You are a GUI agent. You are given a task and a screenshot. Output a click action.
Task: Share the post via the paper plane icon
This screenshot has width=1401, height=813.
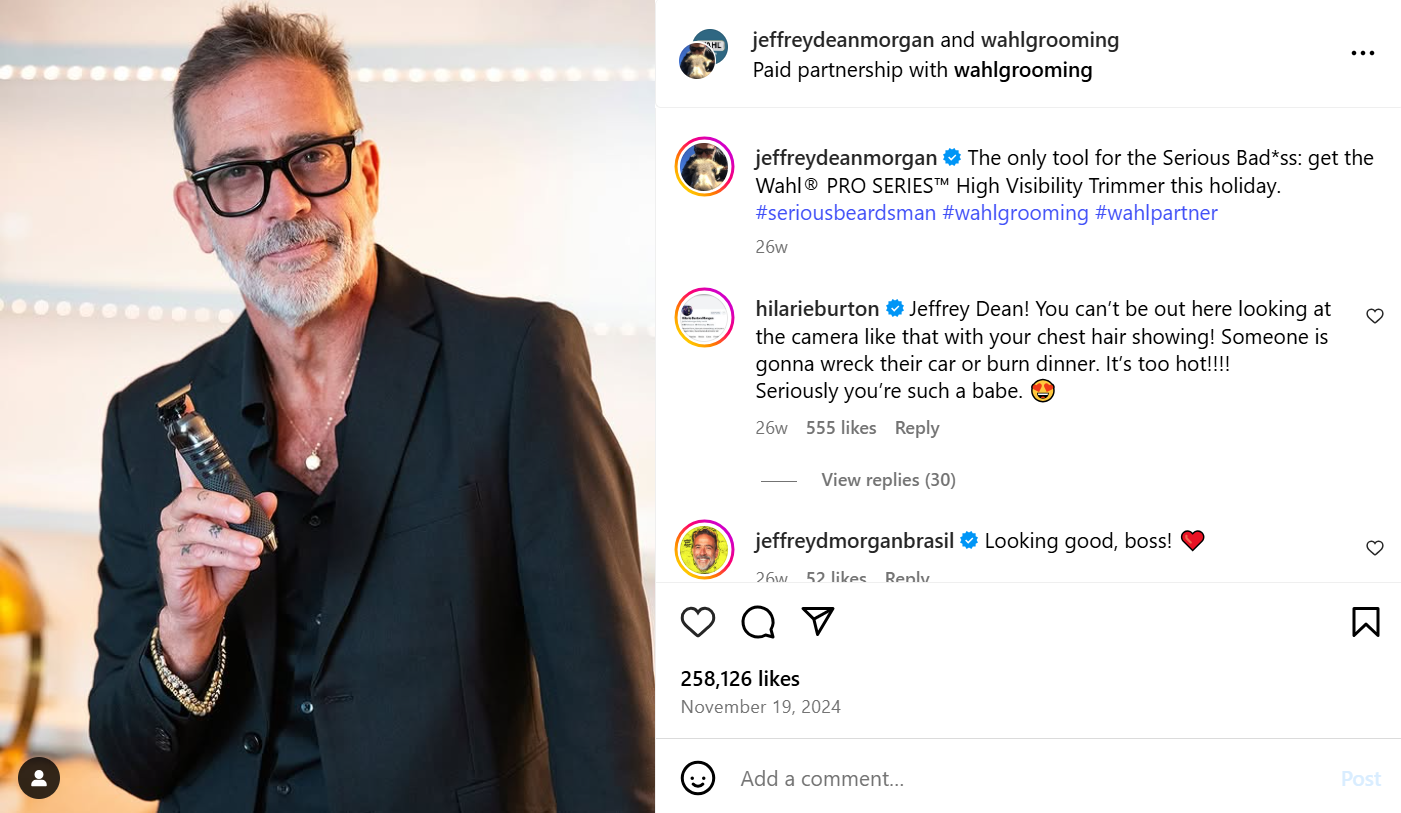point(817,621)
